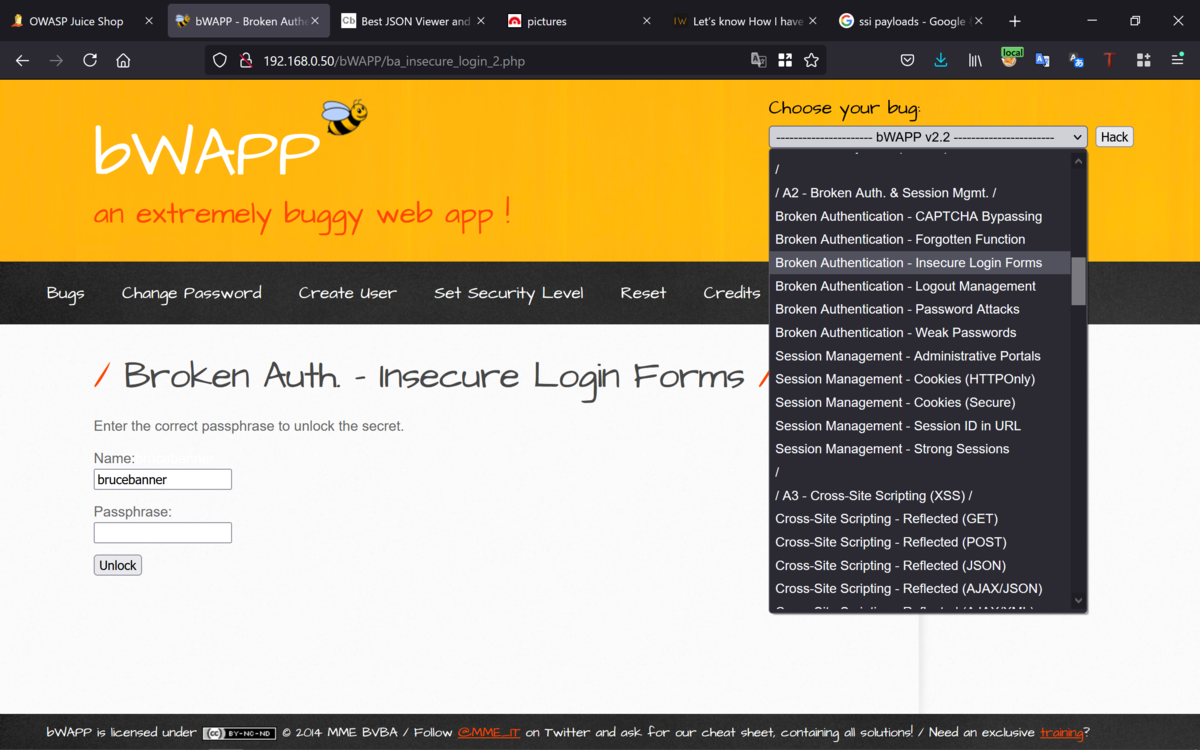Open the 'Set Security Level' menu item

[x=508, y=293]
